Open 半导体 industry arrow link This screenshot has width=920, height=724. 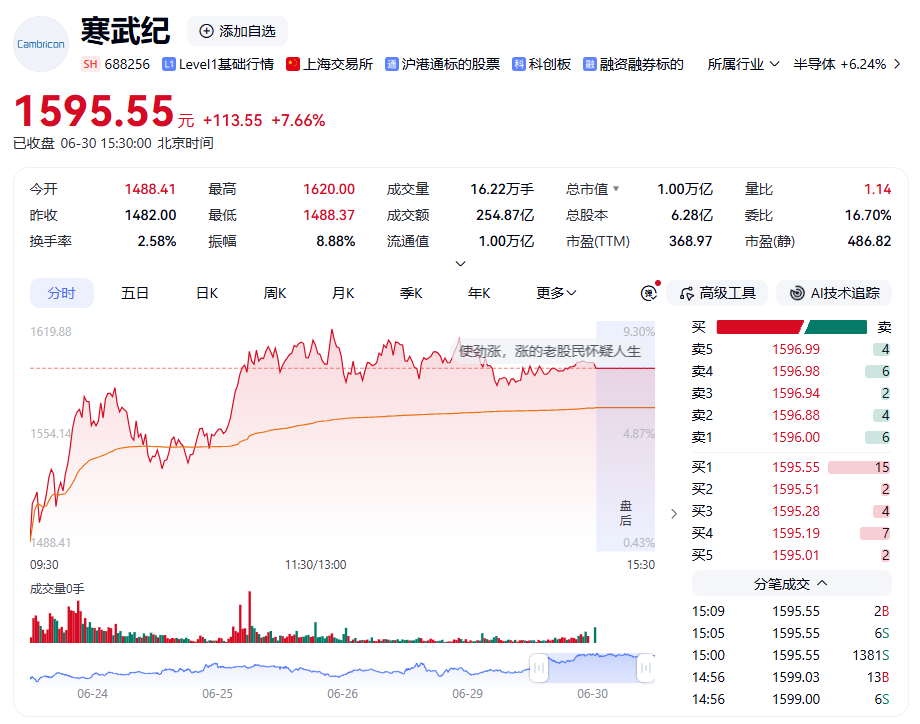coord(897,65)
